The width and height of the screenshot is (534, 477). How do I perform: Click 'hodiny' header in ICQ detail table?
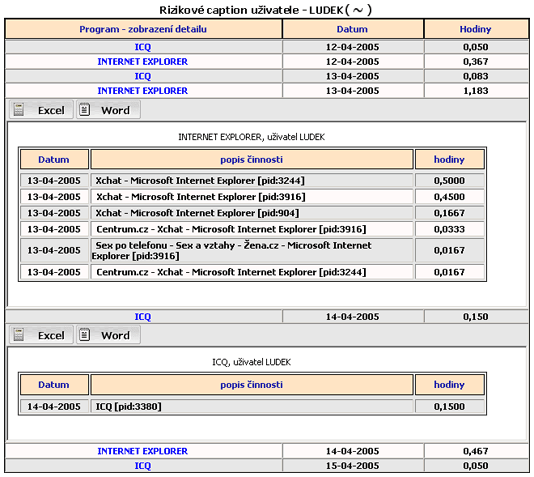pos(449,385)
